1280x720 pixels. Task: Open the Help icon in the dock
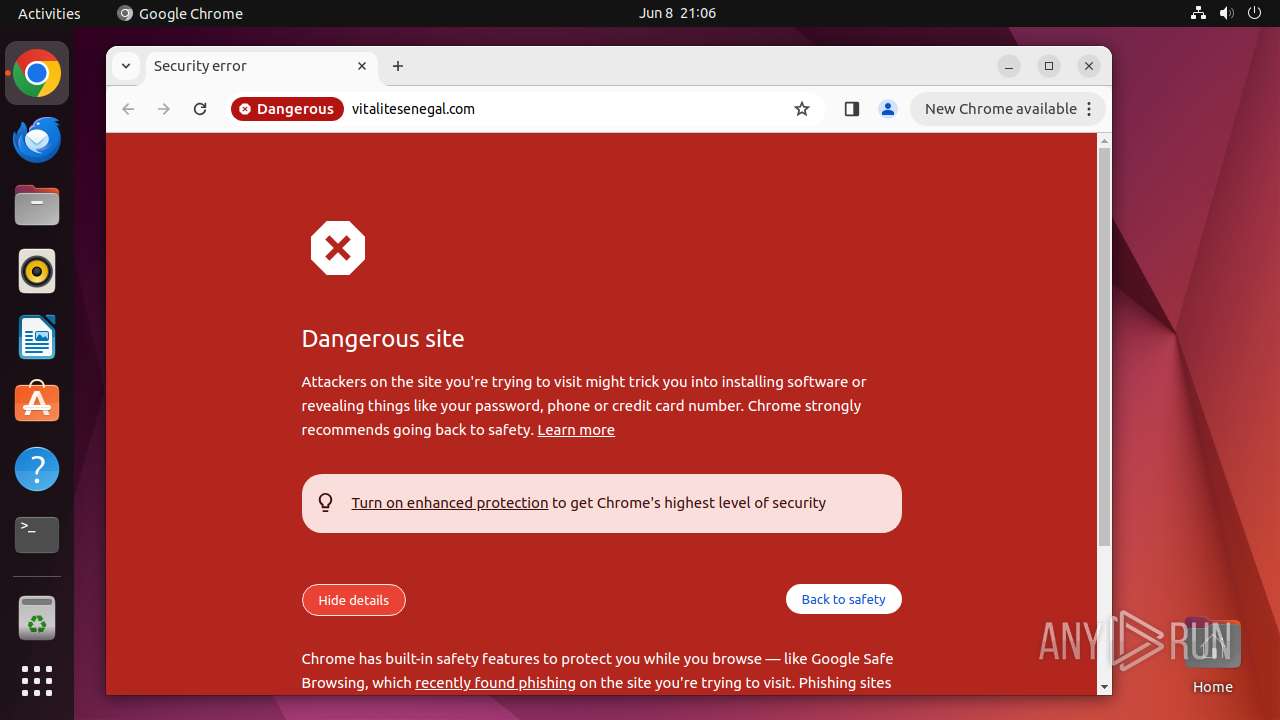(37, 469)
